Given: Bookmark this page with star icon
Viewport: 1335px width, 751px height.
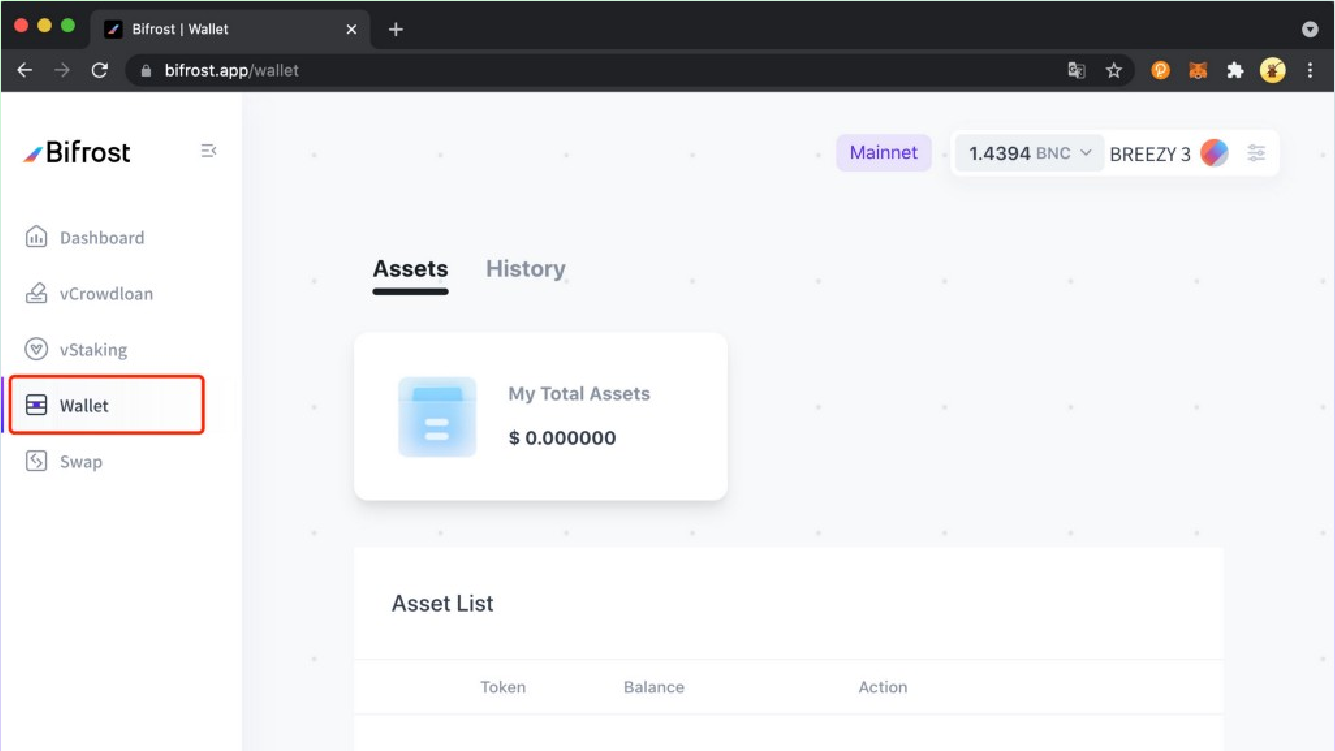Looking at the screenshot, I should [x=1113, y=71].
